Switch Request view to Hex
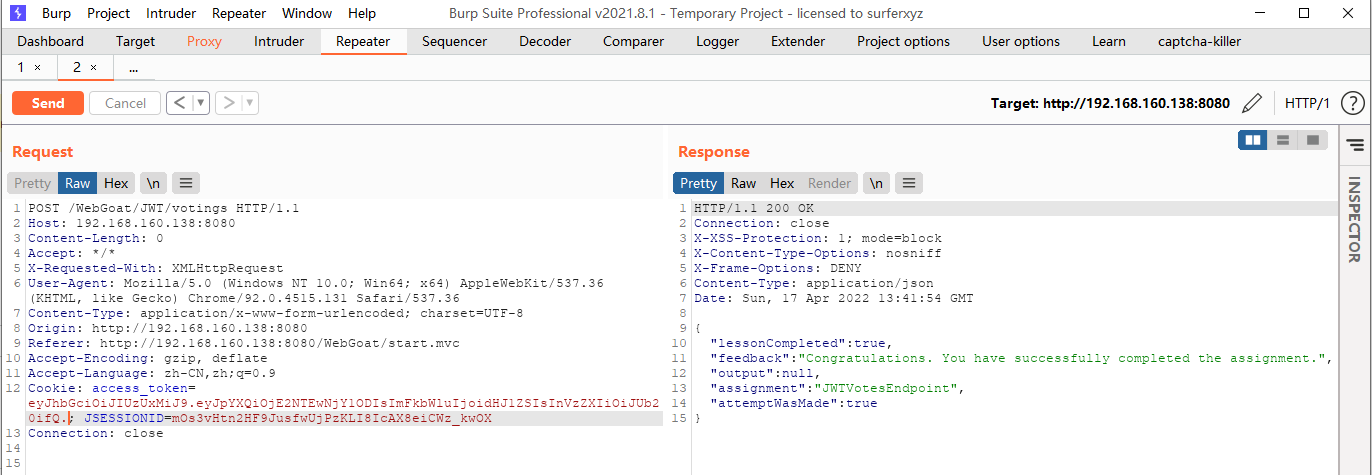Viewport: 1372px width, 475px height. coord(116,183)
